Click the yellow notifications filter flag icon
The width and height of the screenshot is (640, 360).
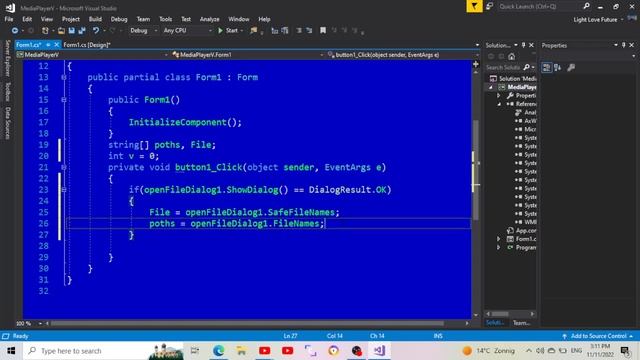(x=474, y=6)
